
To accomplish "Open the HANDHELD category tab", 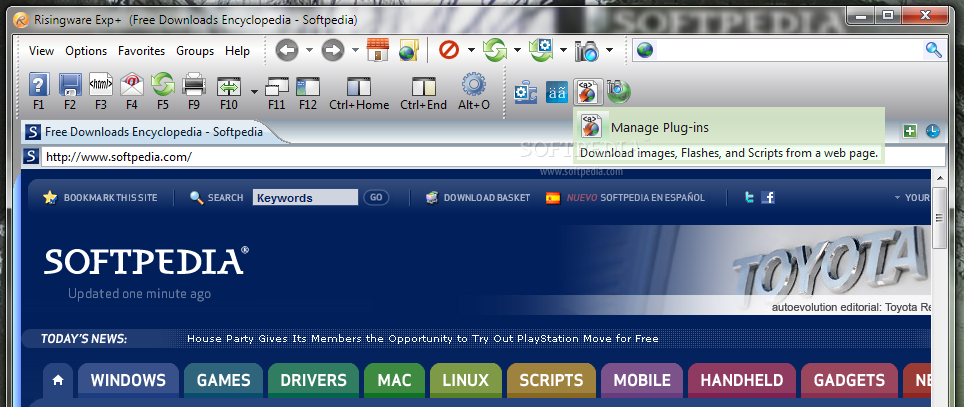I will pos(741,381).
